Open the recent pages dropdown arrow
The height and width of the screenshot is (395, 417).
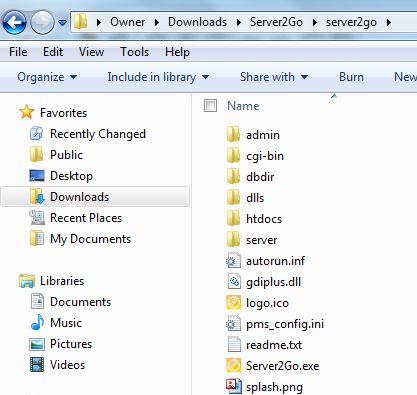pyautogui.click(x=62, y=23)
